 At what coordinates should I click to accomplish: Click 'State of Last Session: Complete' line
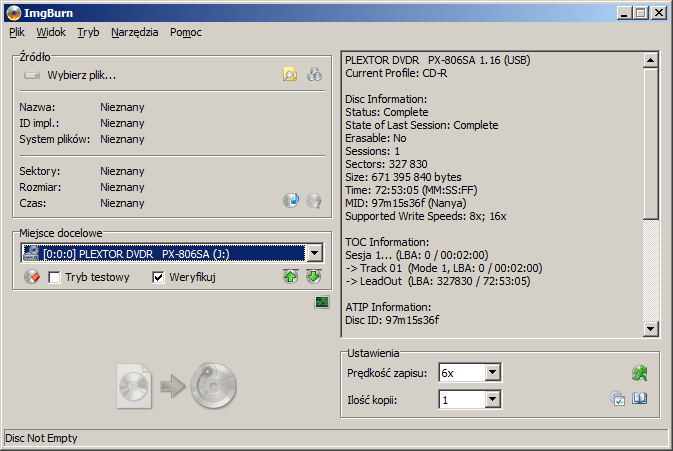click(x=422, y=125)
